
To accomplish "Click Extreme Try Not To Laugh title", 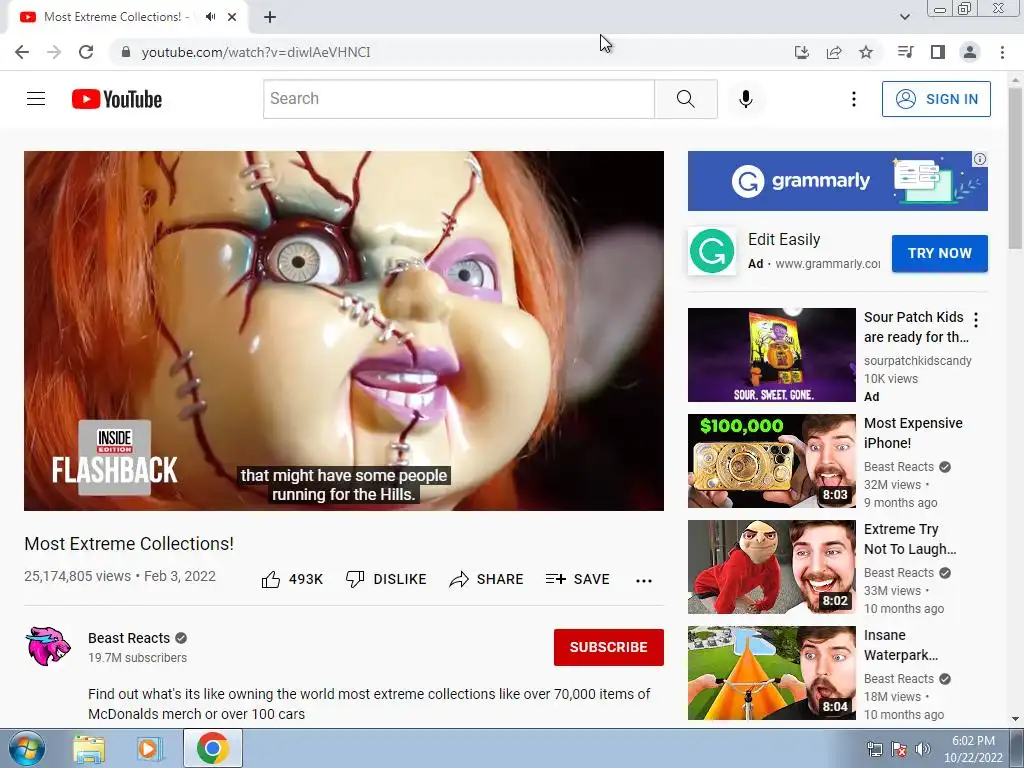I will click(910, 539).
